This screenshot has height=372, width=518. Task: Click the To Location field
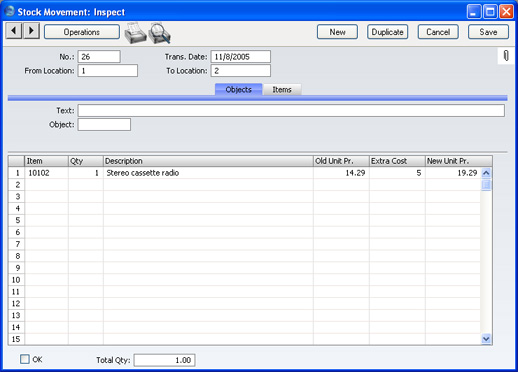240,71
